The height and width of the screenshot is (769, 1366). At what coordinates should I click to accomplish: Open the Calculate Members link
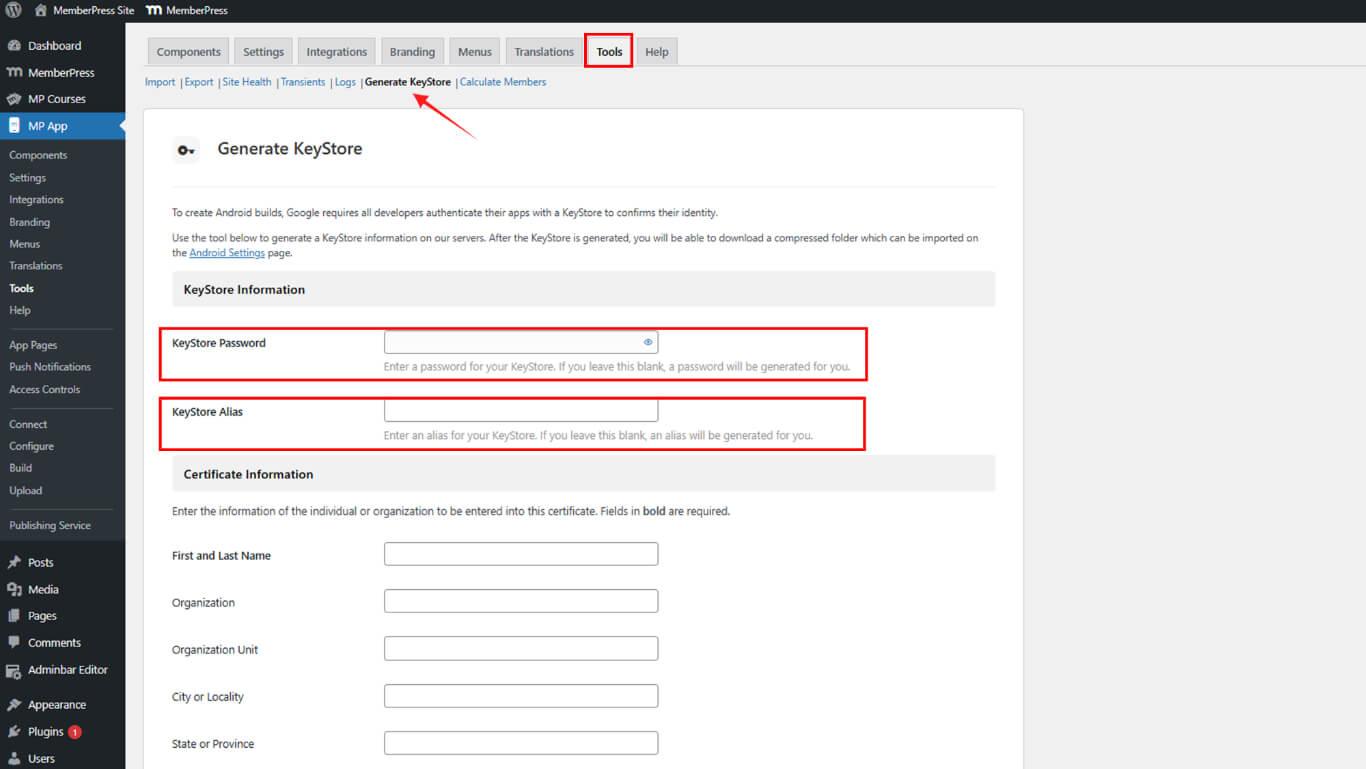click(x=503, y=82)
